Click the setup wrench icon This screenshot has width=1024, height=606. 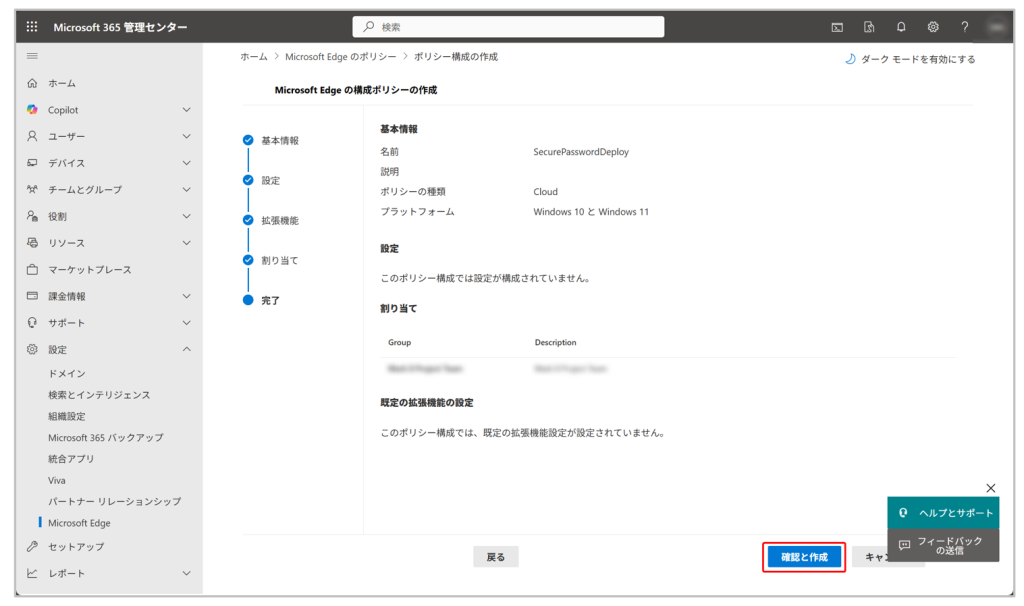click(x=32, y=547)
